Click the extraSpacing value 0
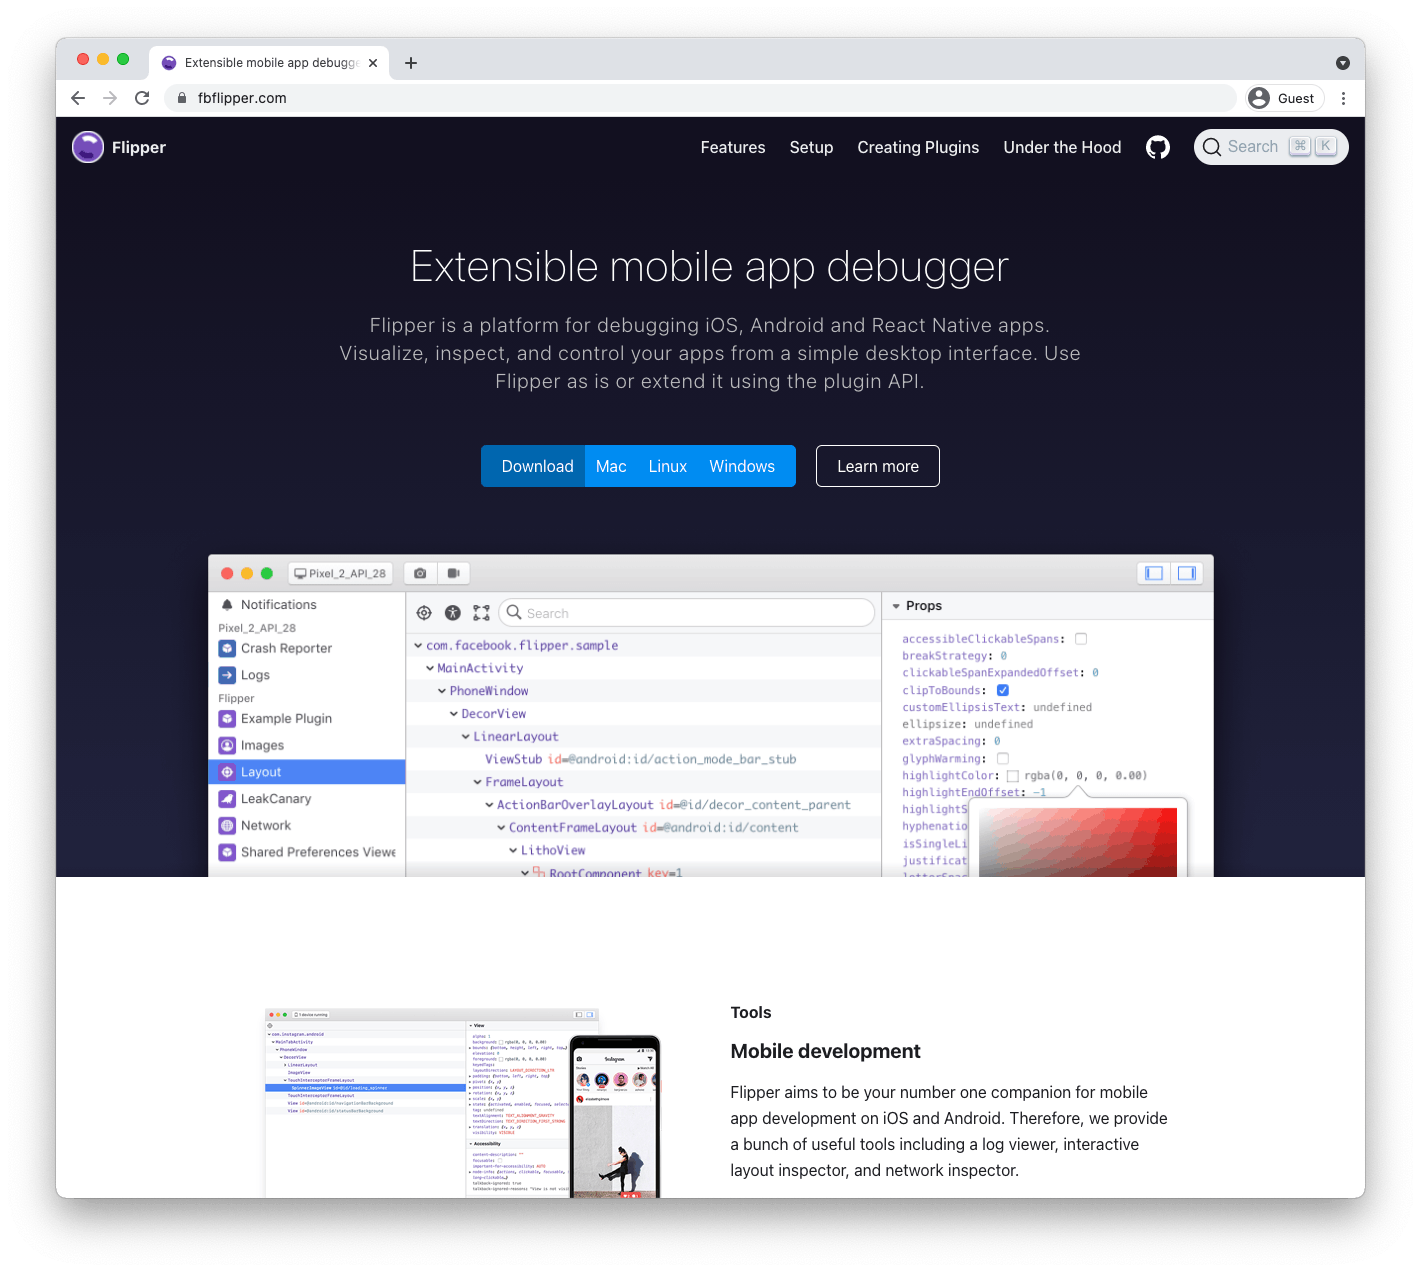The image size is (1421, 1272). (997, 741)
